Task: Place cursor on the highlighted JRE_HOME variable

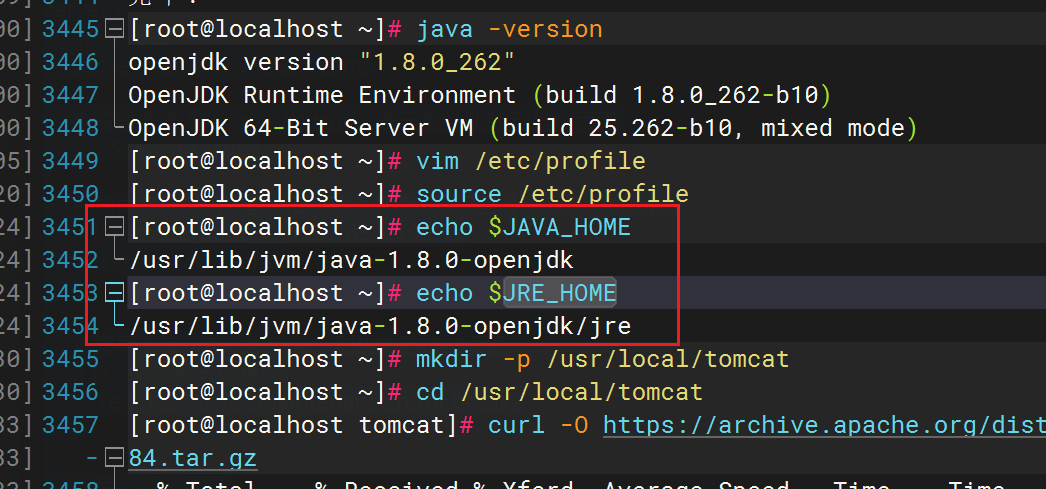Action: tap(559, 293)
